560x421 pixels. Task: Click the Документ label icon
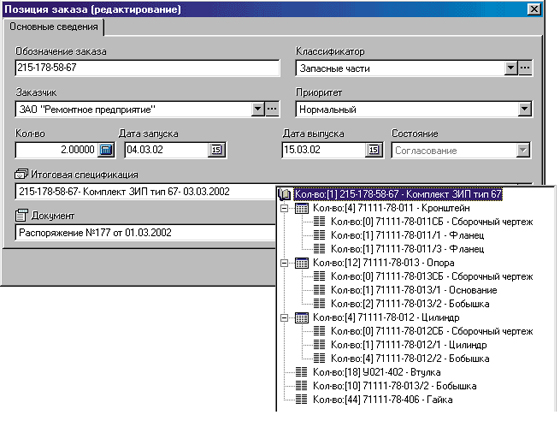21,215
